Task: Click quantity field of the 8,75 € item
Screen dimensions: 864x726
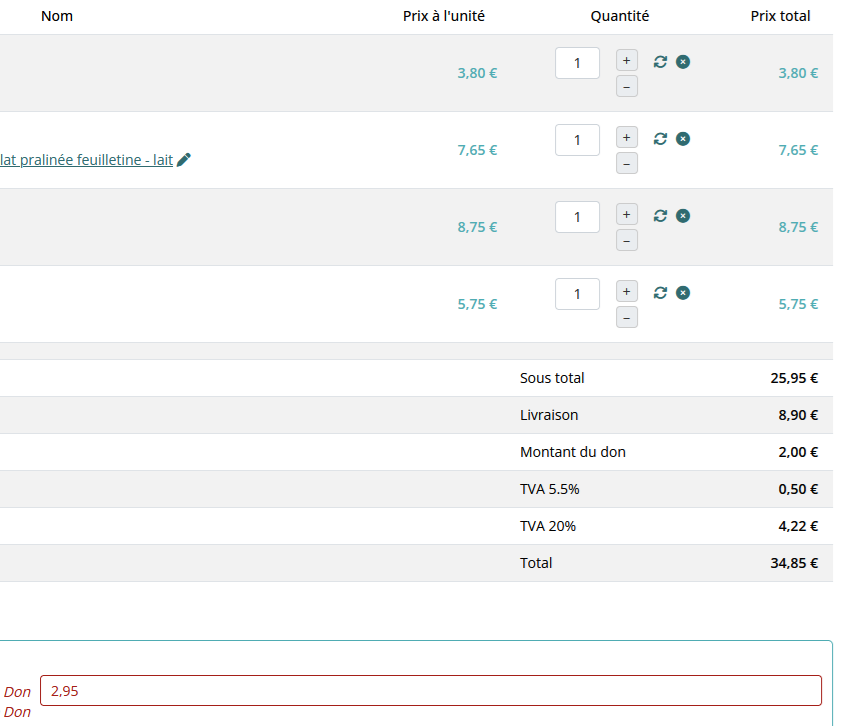Action: pos(577,217)
